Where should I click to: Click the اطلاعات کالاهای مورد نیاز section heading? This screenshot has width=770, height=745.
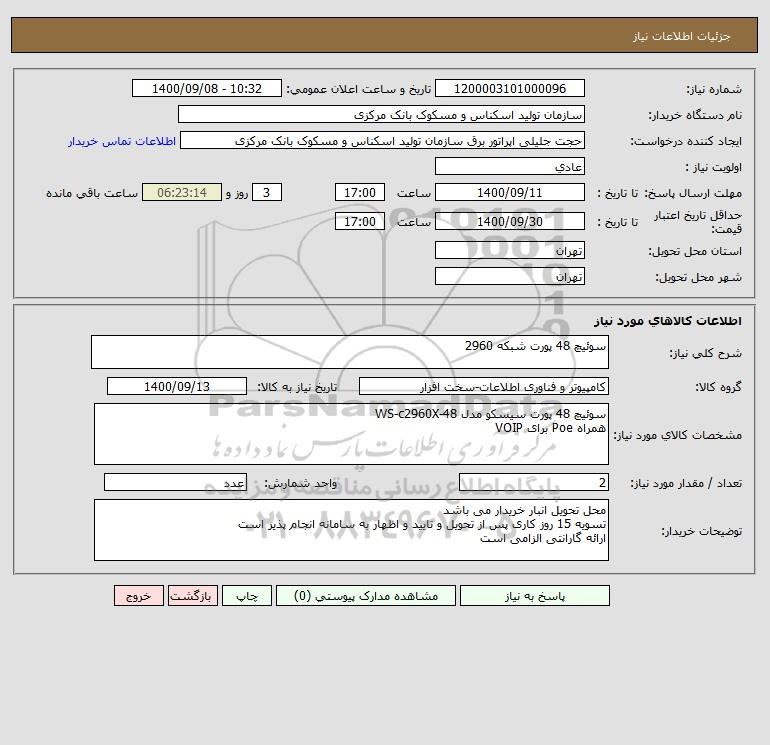(x=668, y=321)
